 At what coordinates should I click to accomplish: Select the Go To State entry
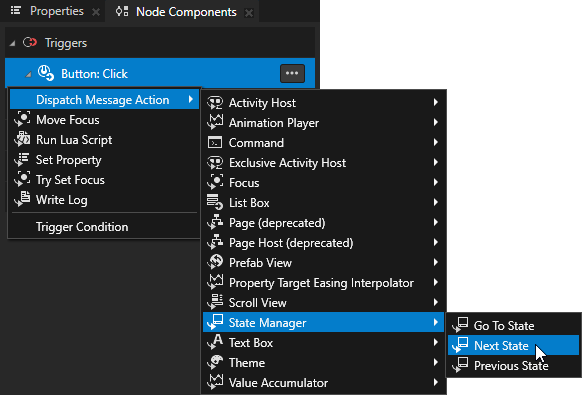[513, 326]
